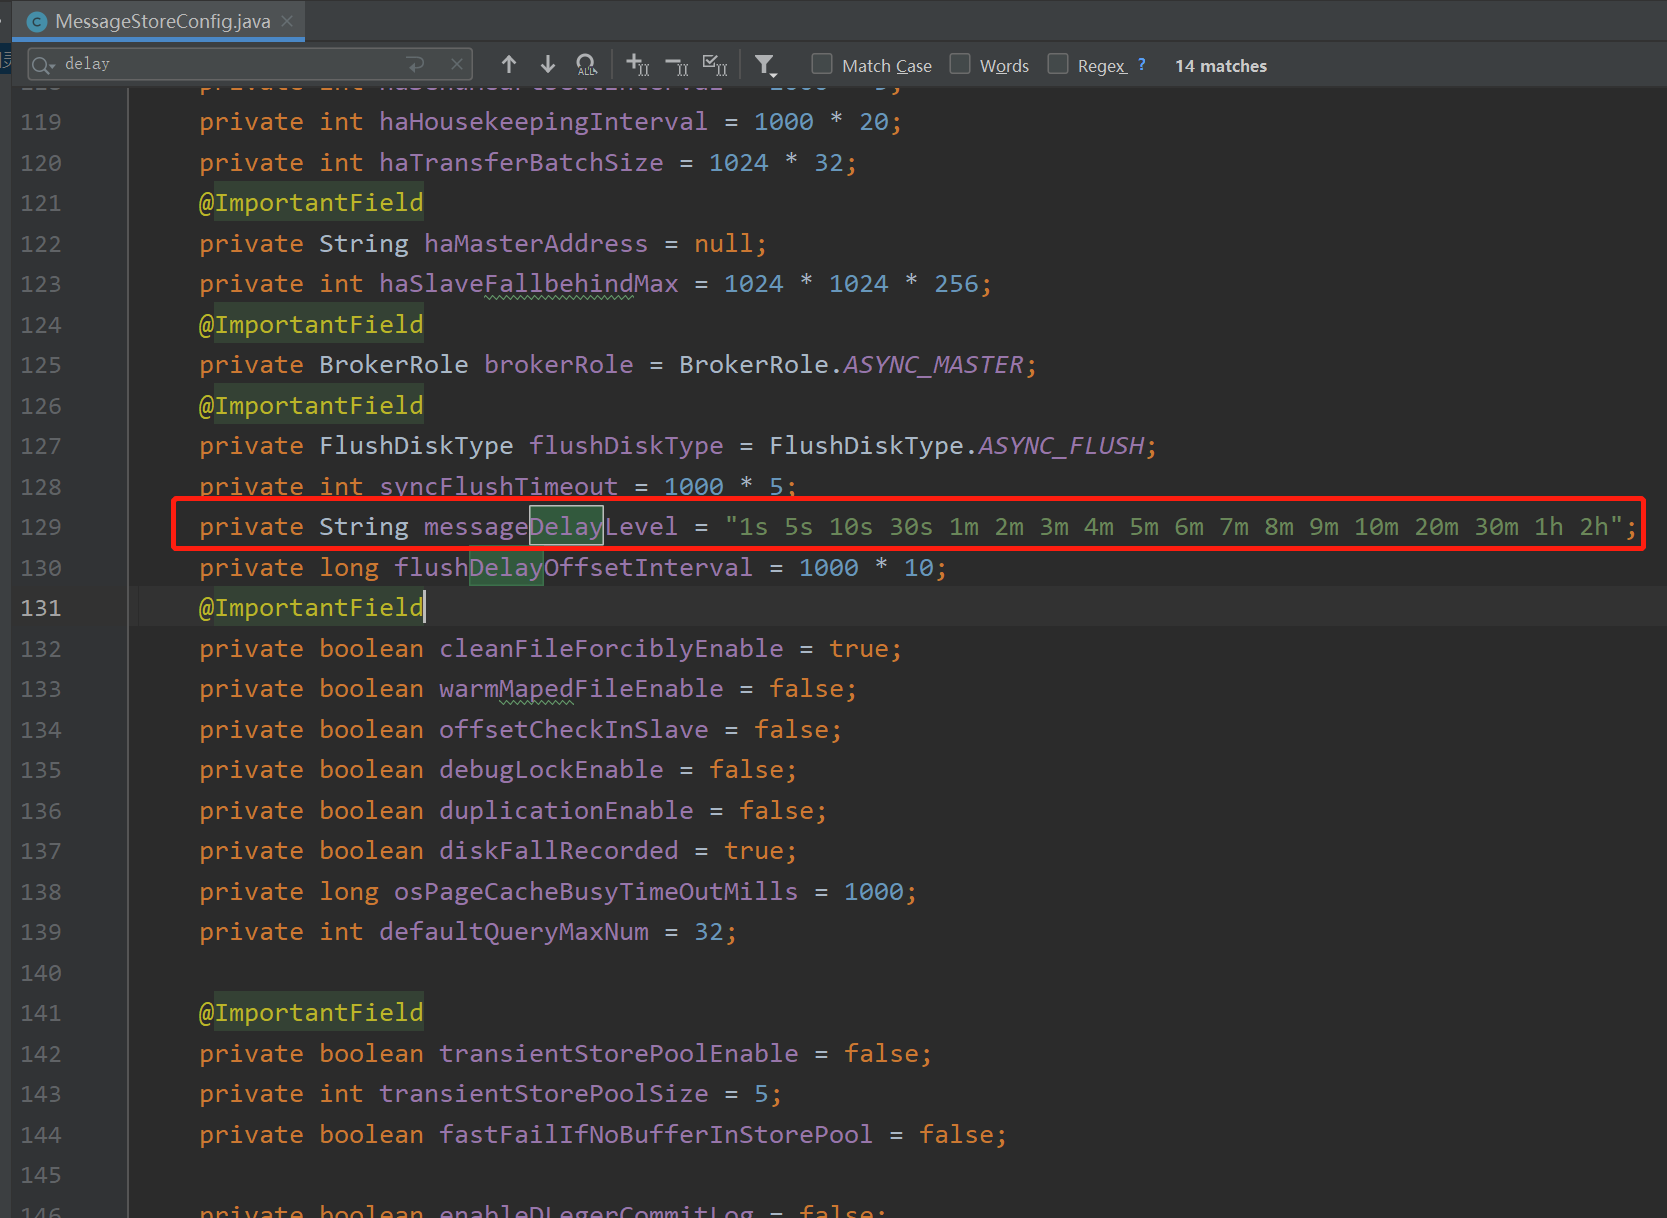The height and width of the screenshot is (1218, 1667).
Task: Enable the Words checkbox
Action: 960,64
